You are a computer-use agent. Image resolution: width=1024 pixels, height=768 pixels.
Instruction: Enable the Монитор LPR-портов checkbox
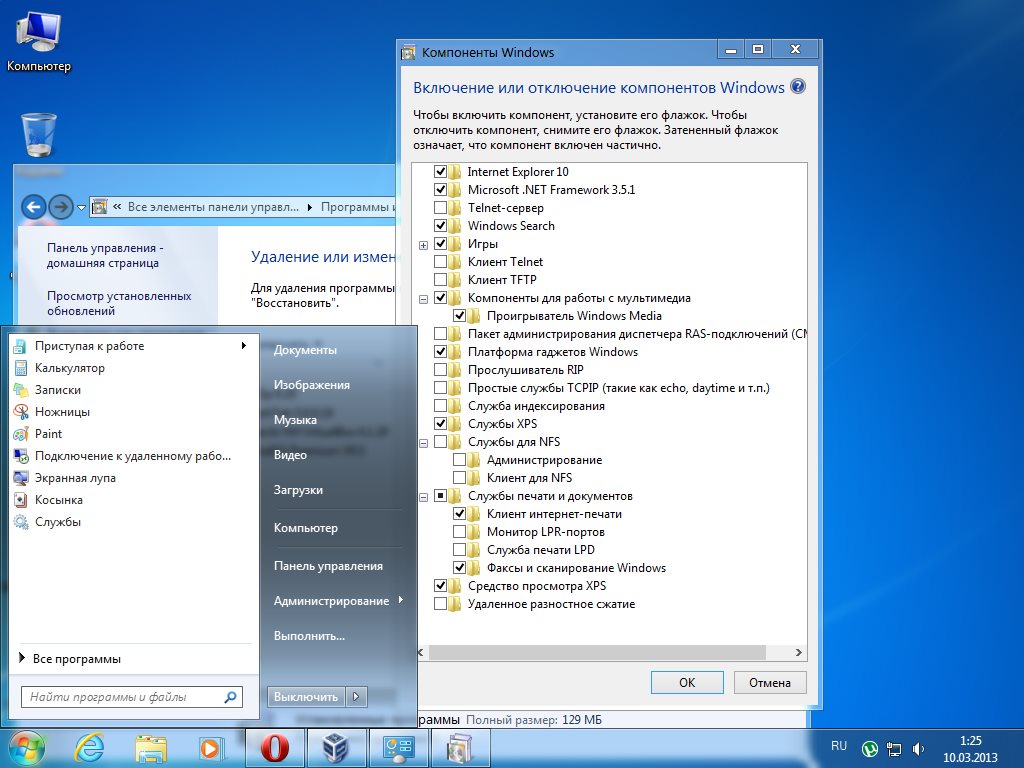pyautogui.click(x=459, y=532)
